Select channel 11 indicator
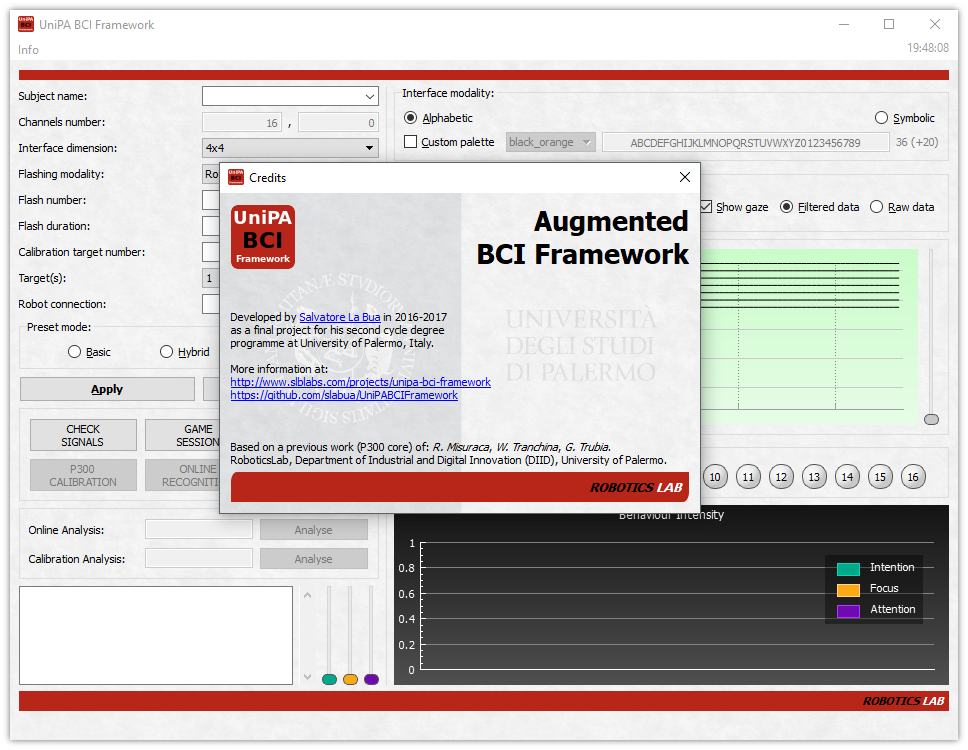The width and height of the screenshot is (968, 750). tap(748, 477)
